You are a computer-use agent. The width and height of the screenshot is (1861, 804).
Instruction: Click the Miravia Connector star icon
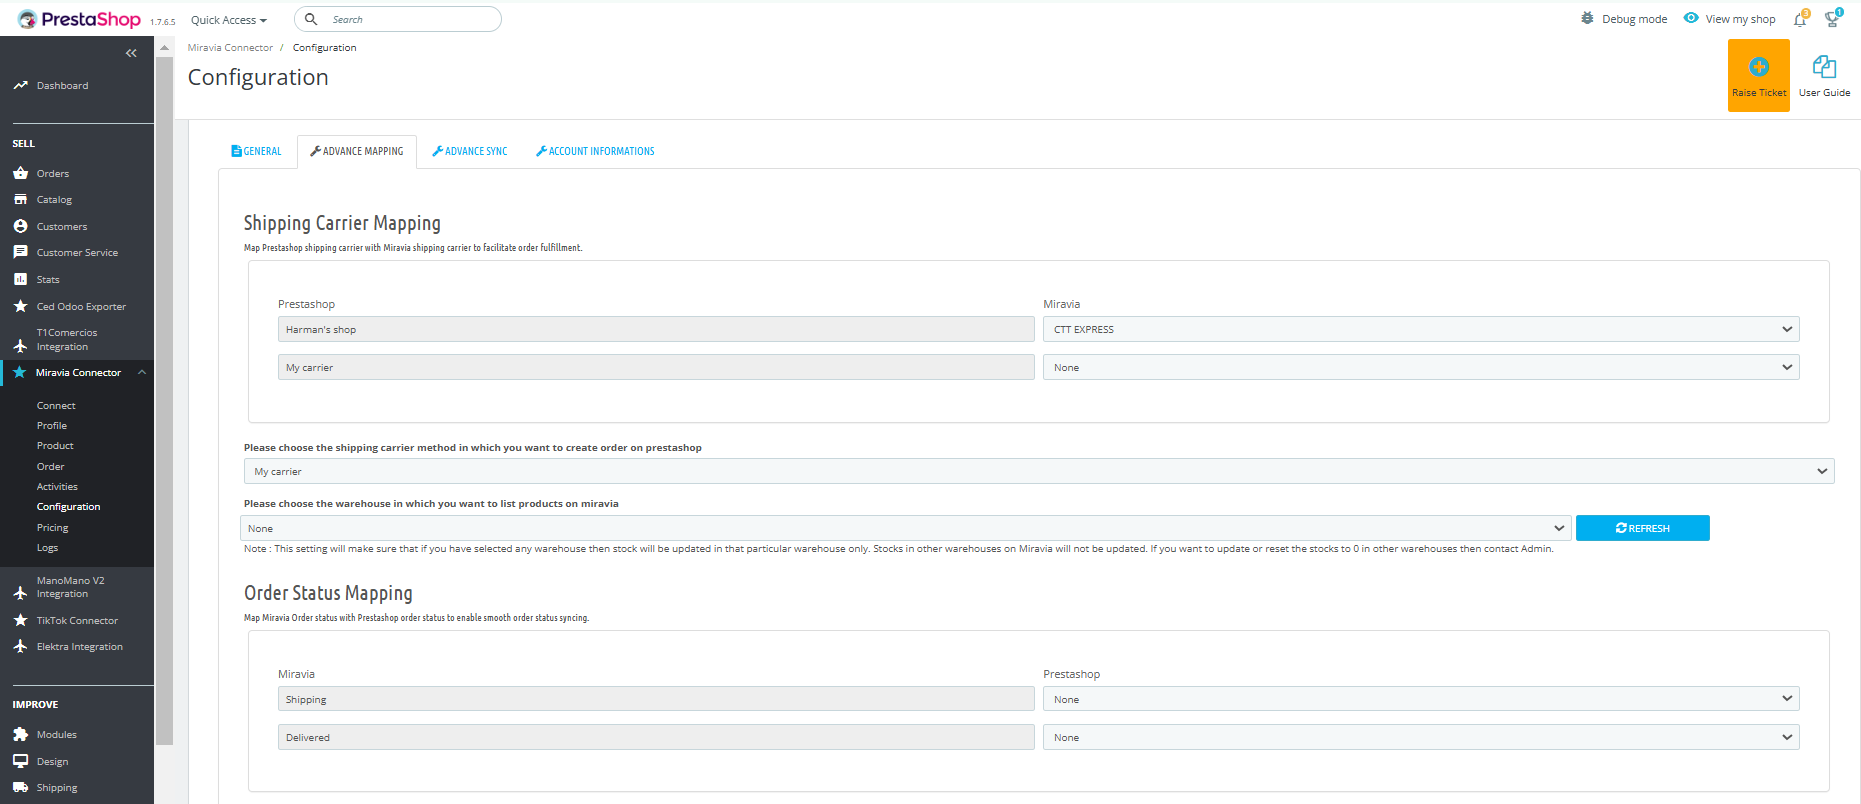[x=20, y=372]
